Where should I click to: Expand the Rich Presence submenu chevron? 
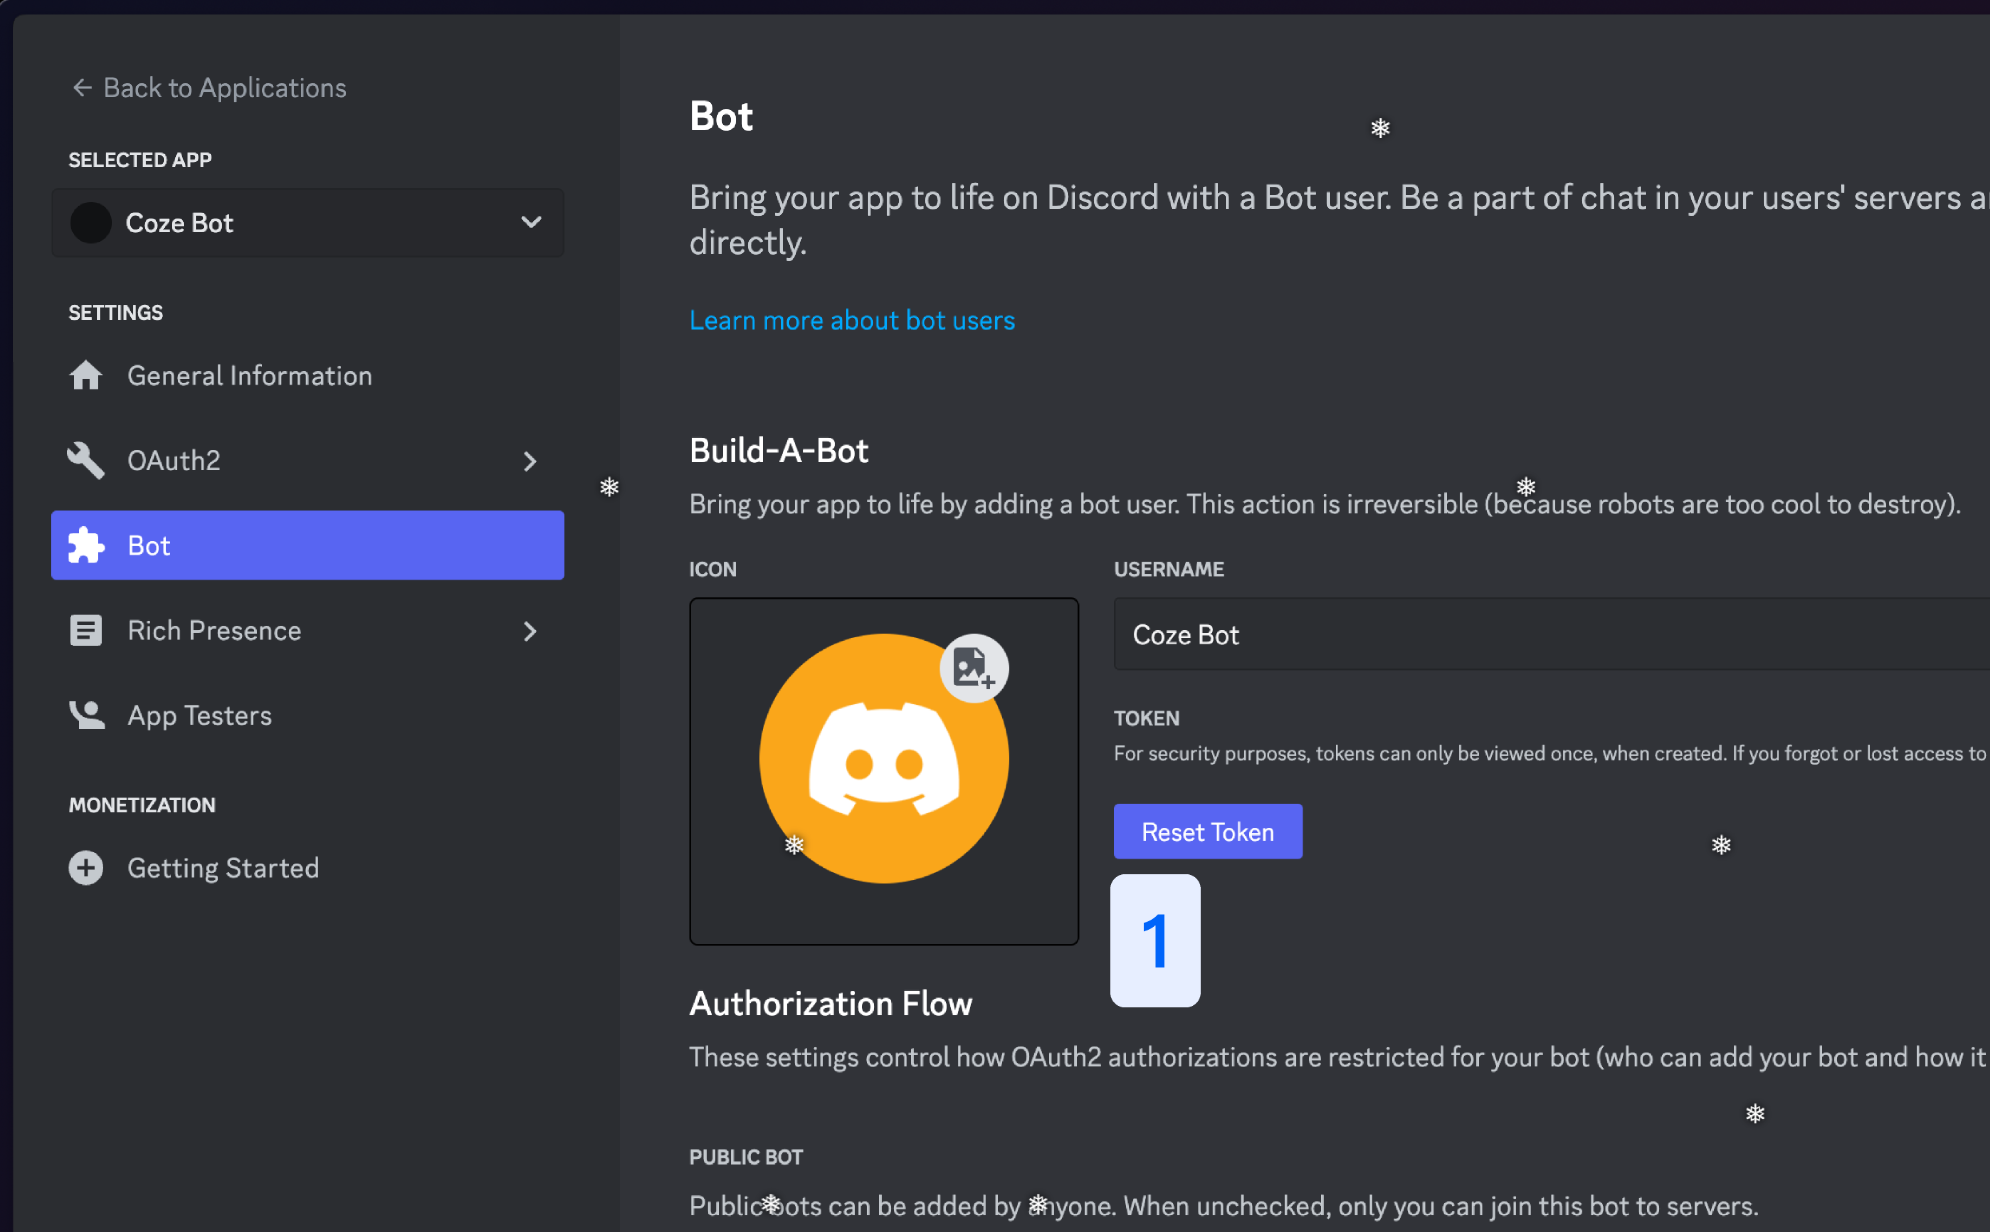click(530, 631)
